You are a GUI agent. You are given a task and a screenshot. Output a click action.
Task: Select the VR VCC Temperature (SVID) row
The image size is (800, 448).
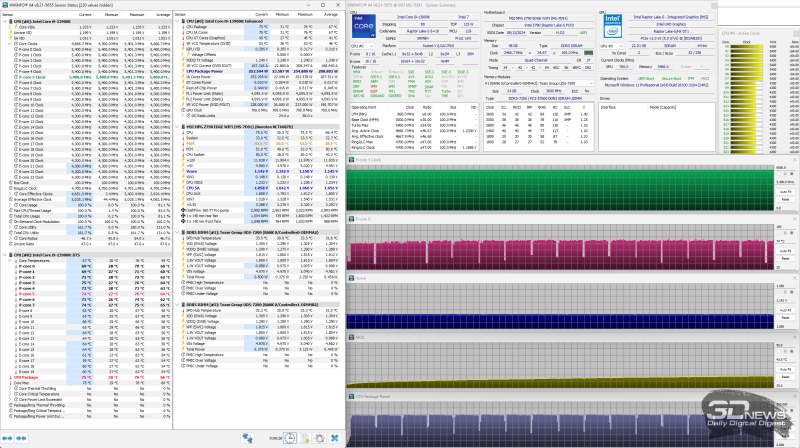[x=258, y=43]
